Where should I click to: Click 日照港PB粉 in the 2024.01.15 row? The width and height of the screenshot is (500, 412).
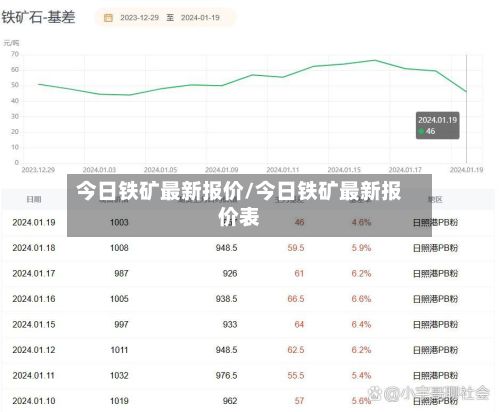click(x=435, y=325)
